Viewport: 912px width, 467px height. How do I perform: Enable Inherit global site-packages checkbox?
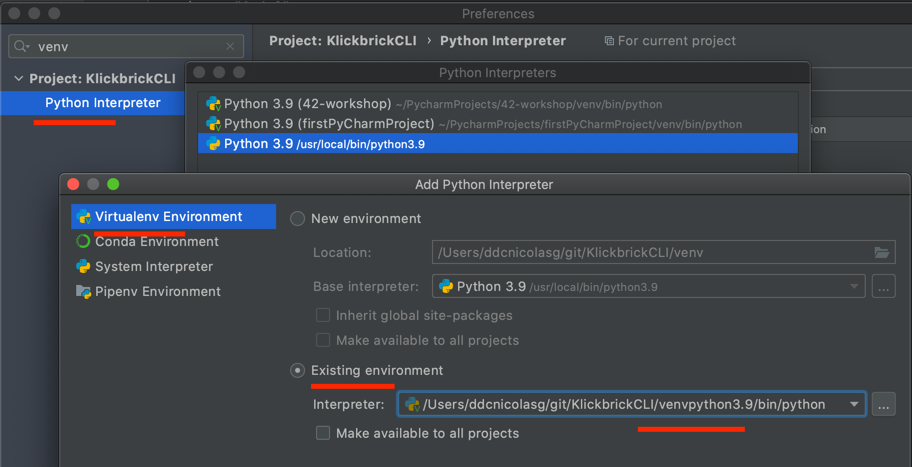click(x=323, y=315)
